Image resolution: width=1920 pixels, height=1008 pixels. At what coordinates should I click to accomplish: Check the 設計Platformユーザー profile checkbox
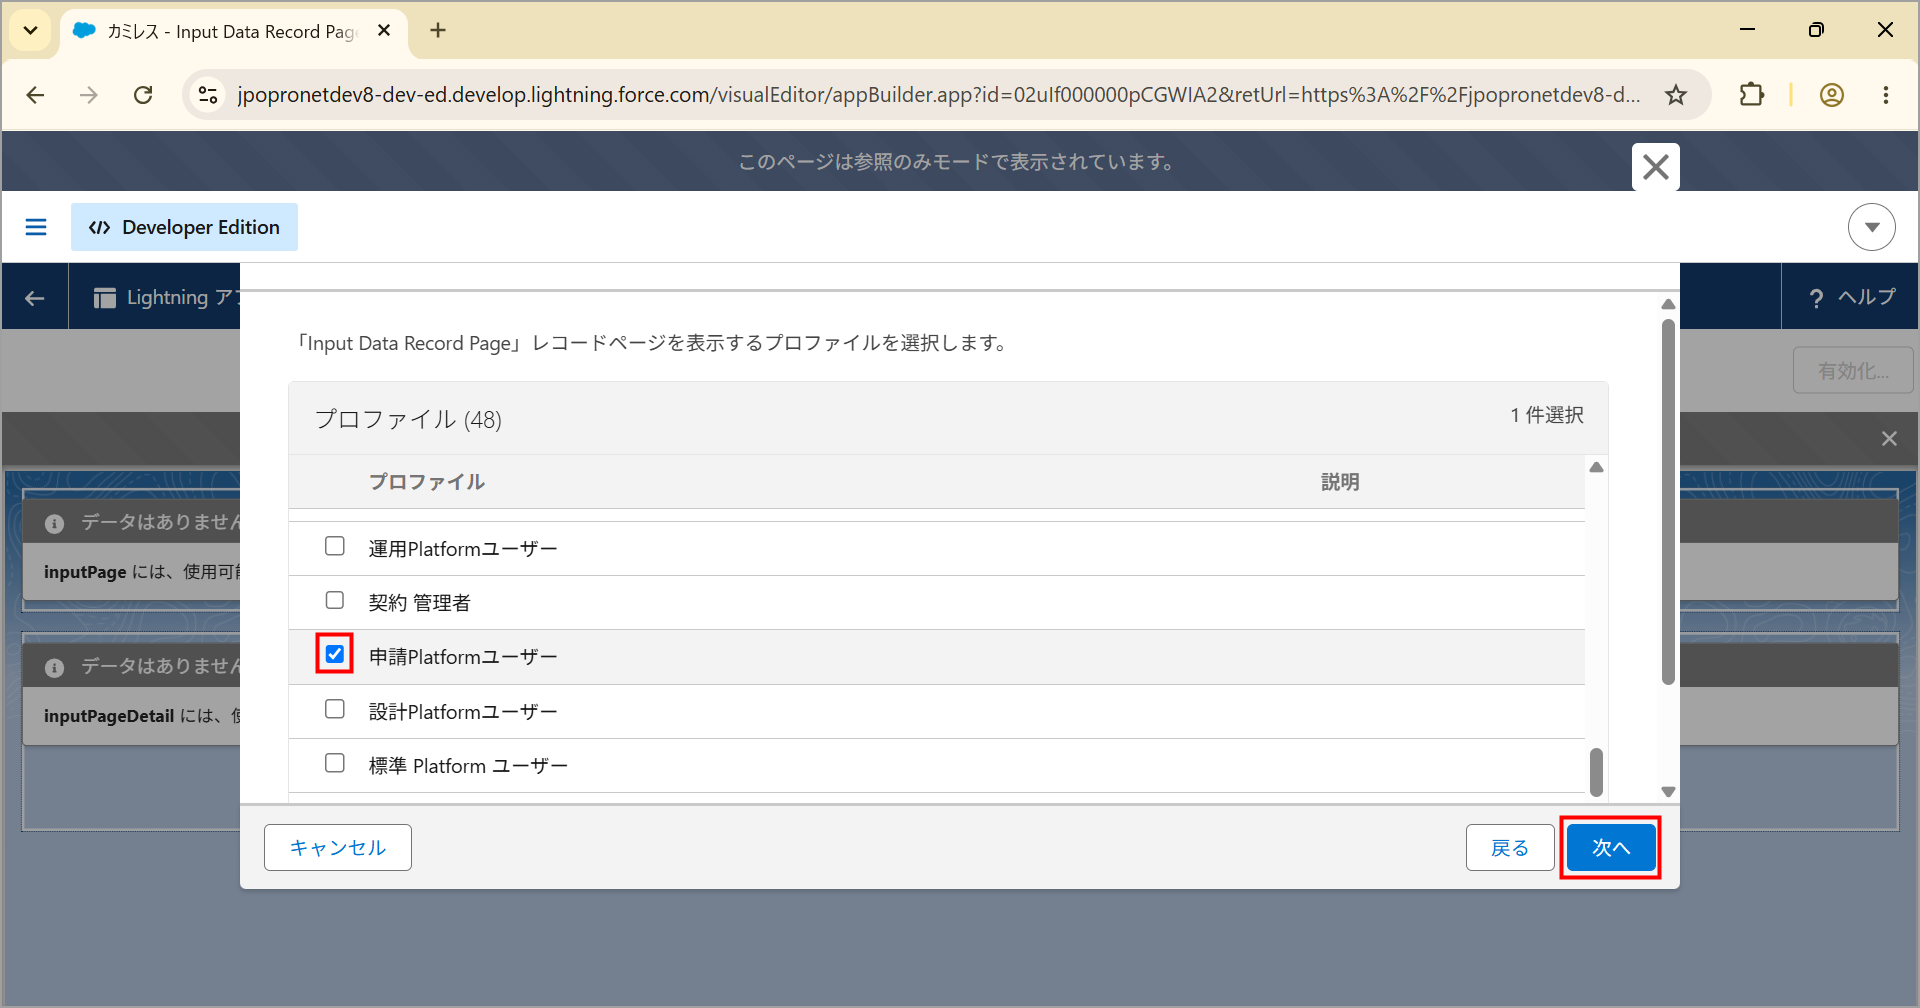point(335,709)
